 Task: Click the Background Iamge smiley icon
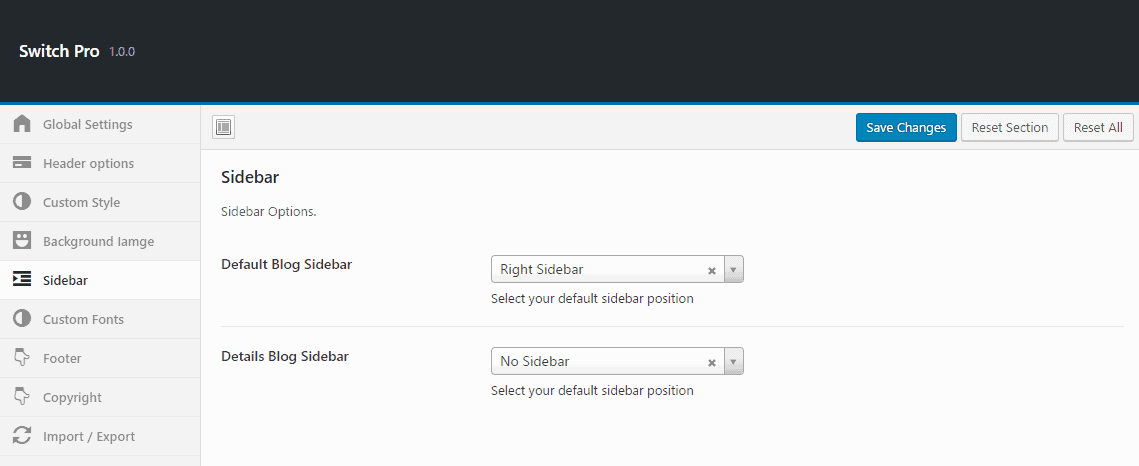click(x=22, y=241)
